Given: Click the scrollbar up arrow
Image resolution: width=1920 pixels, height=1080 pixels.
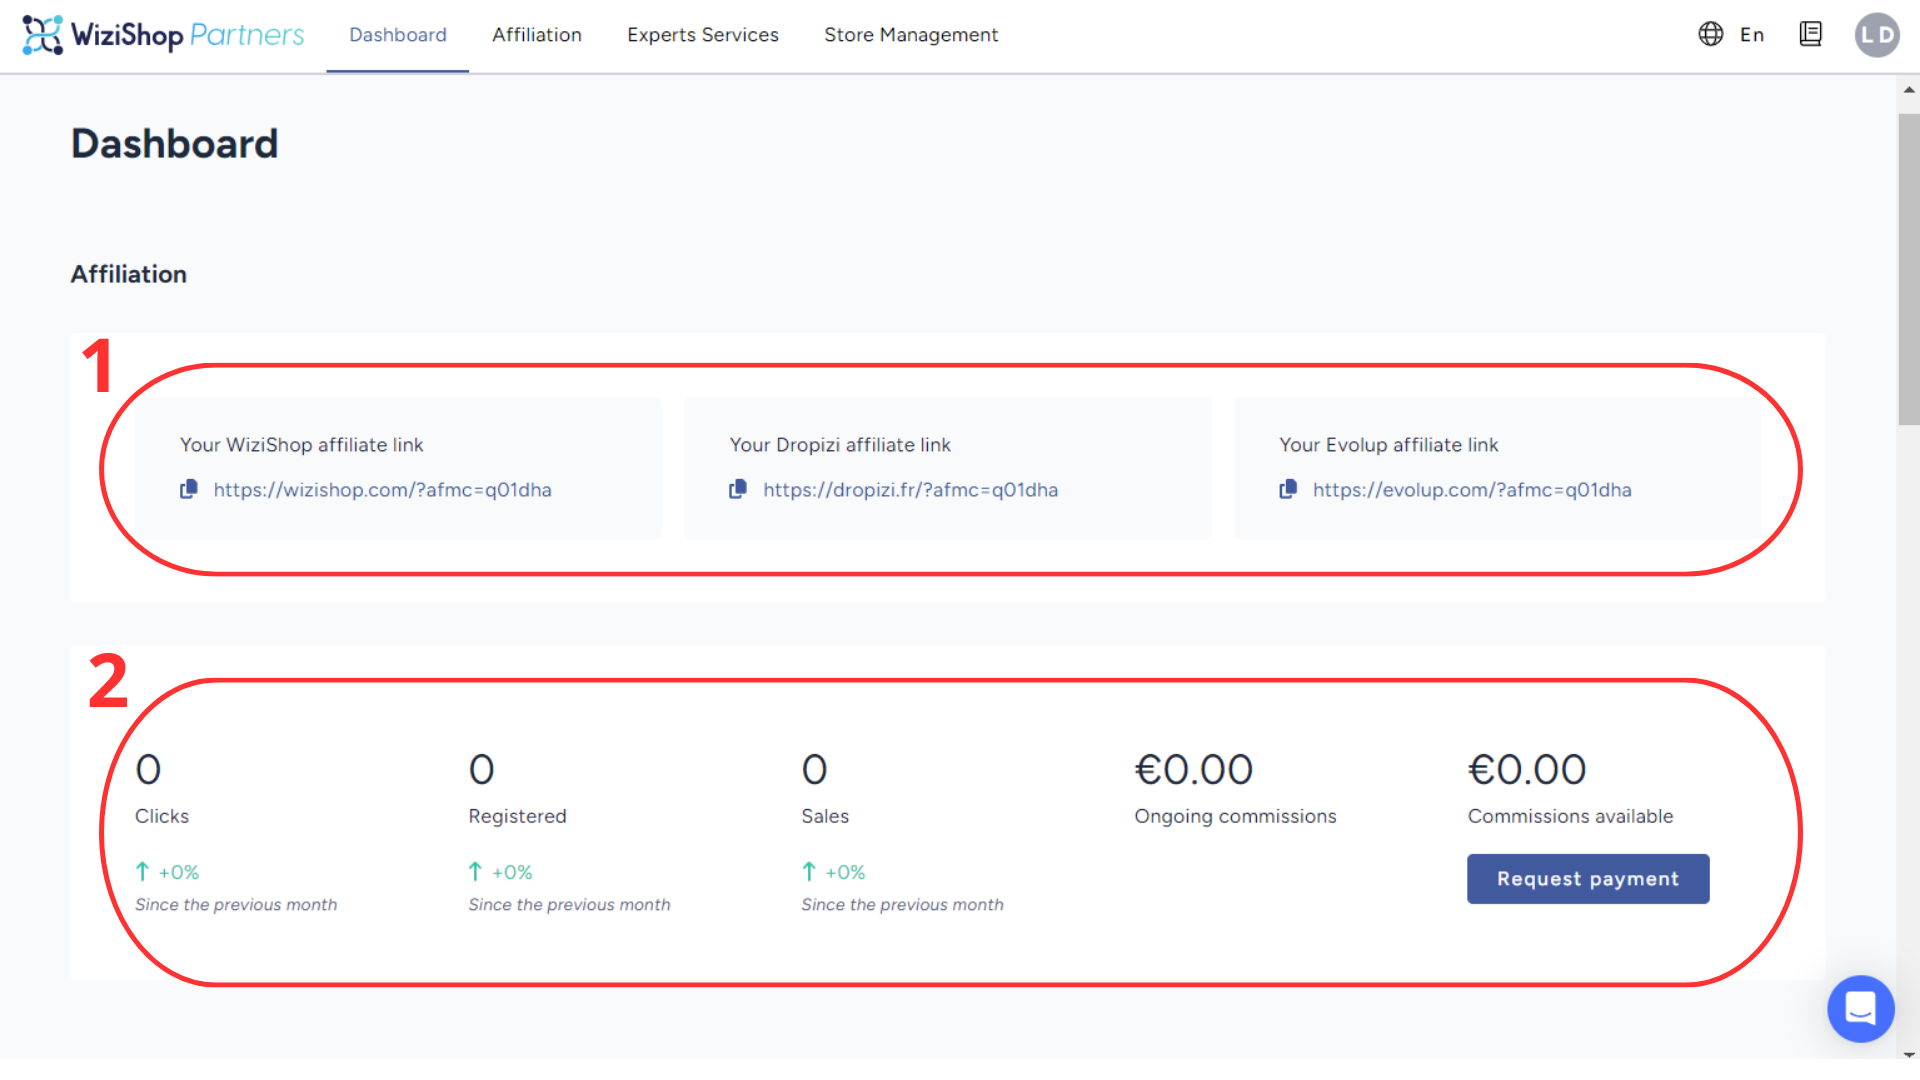Looking at the screenshot, I should click(1909, 90).
